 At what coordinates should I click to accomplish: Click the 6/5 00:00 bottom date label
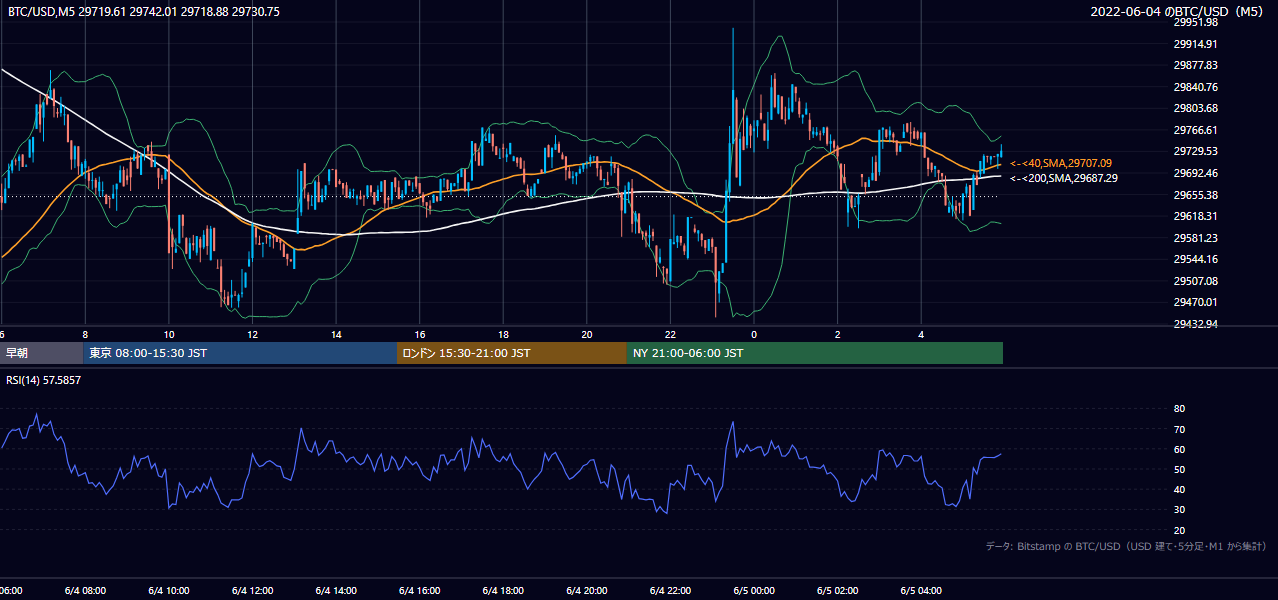click(x=754, y=591)
